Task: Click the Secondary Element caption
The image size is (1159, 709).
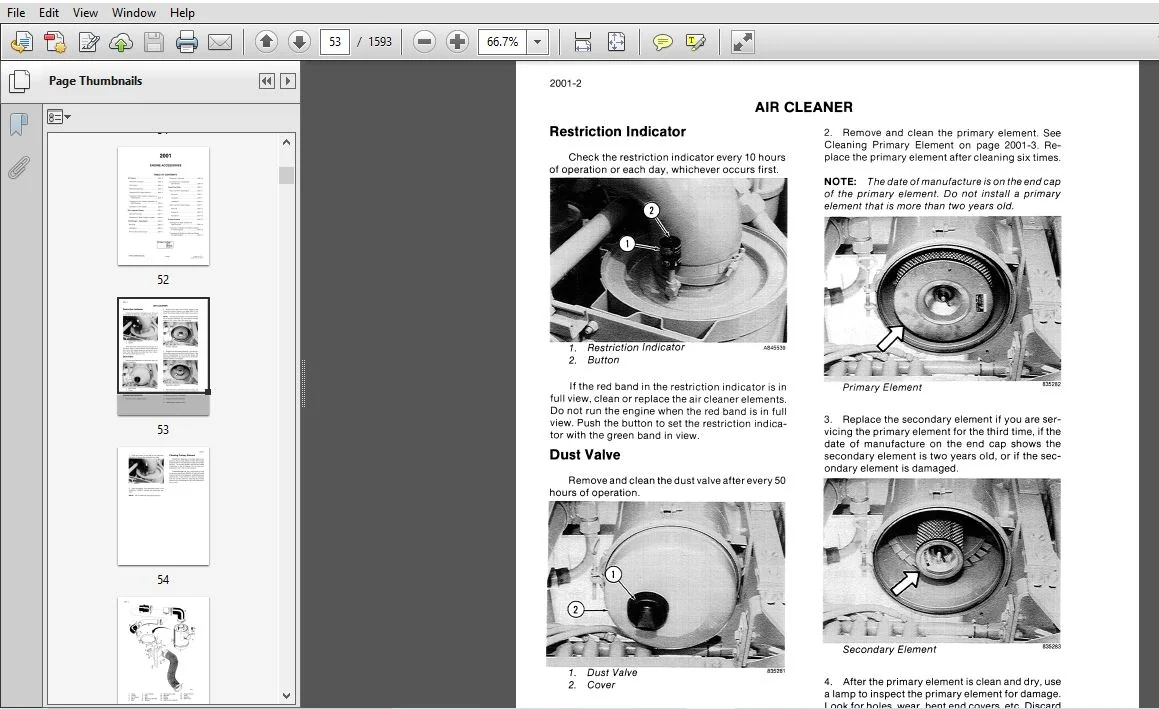Action: pos(889,649)
